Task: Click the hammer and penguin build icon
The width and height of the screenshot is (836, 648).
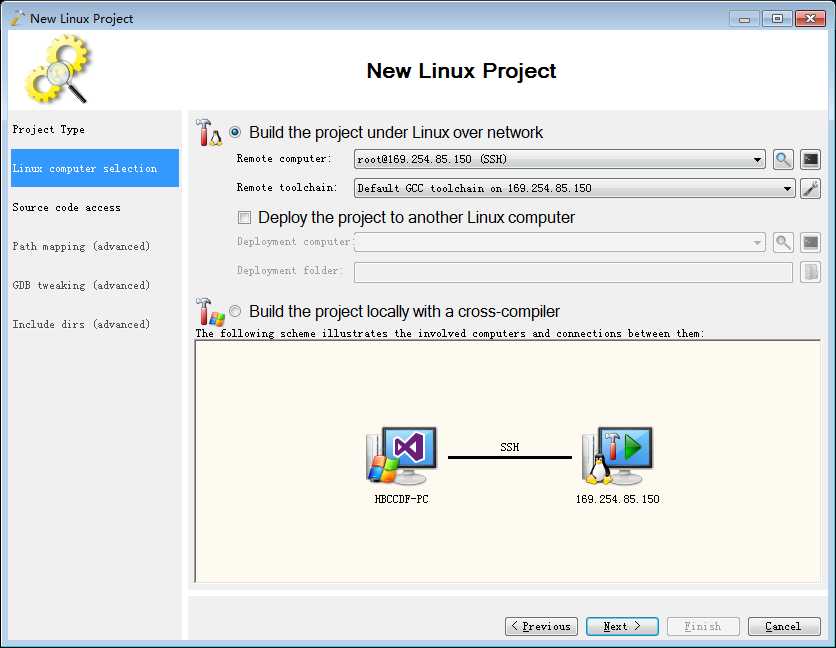Action: (x=208, y=132)
